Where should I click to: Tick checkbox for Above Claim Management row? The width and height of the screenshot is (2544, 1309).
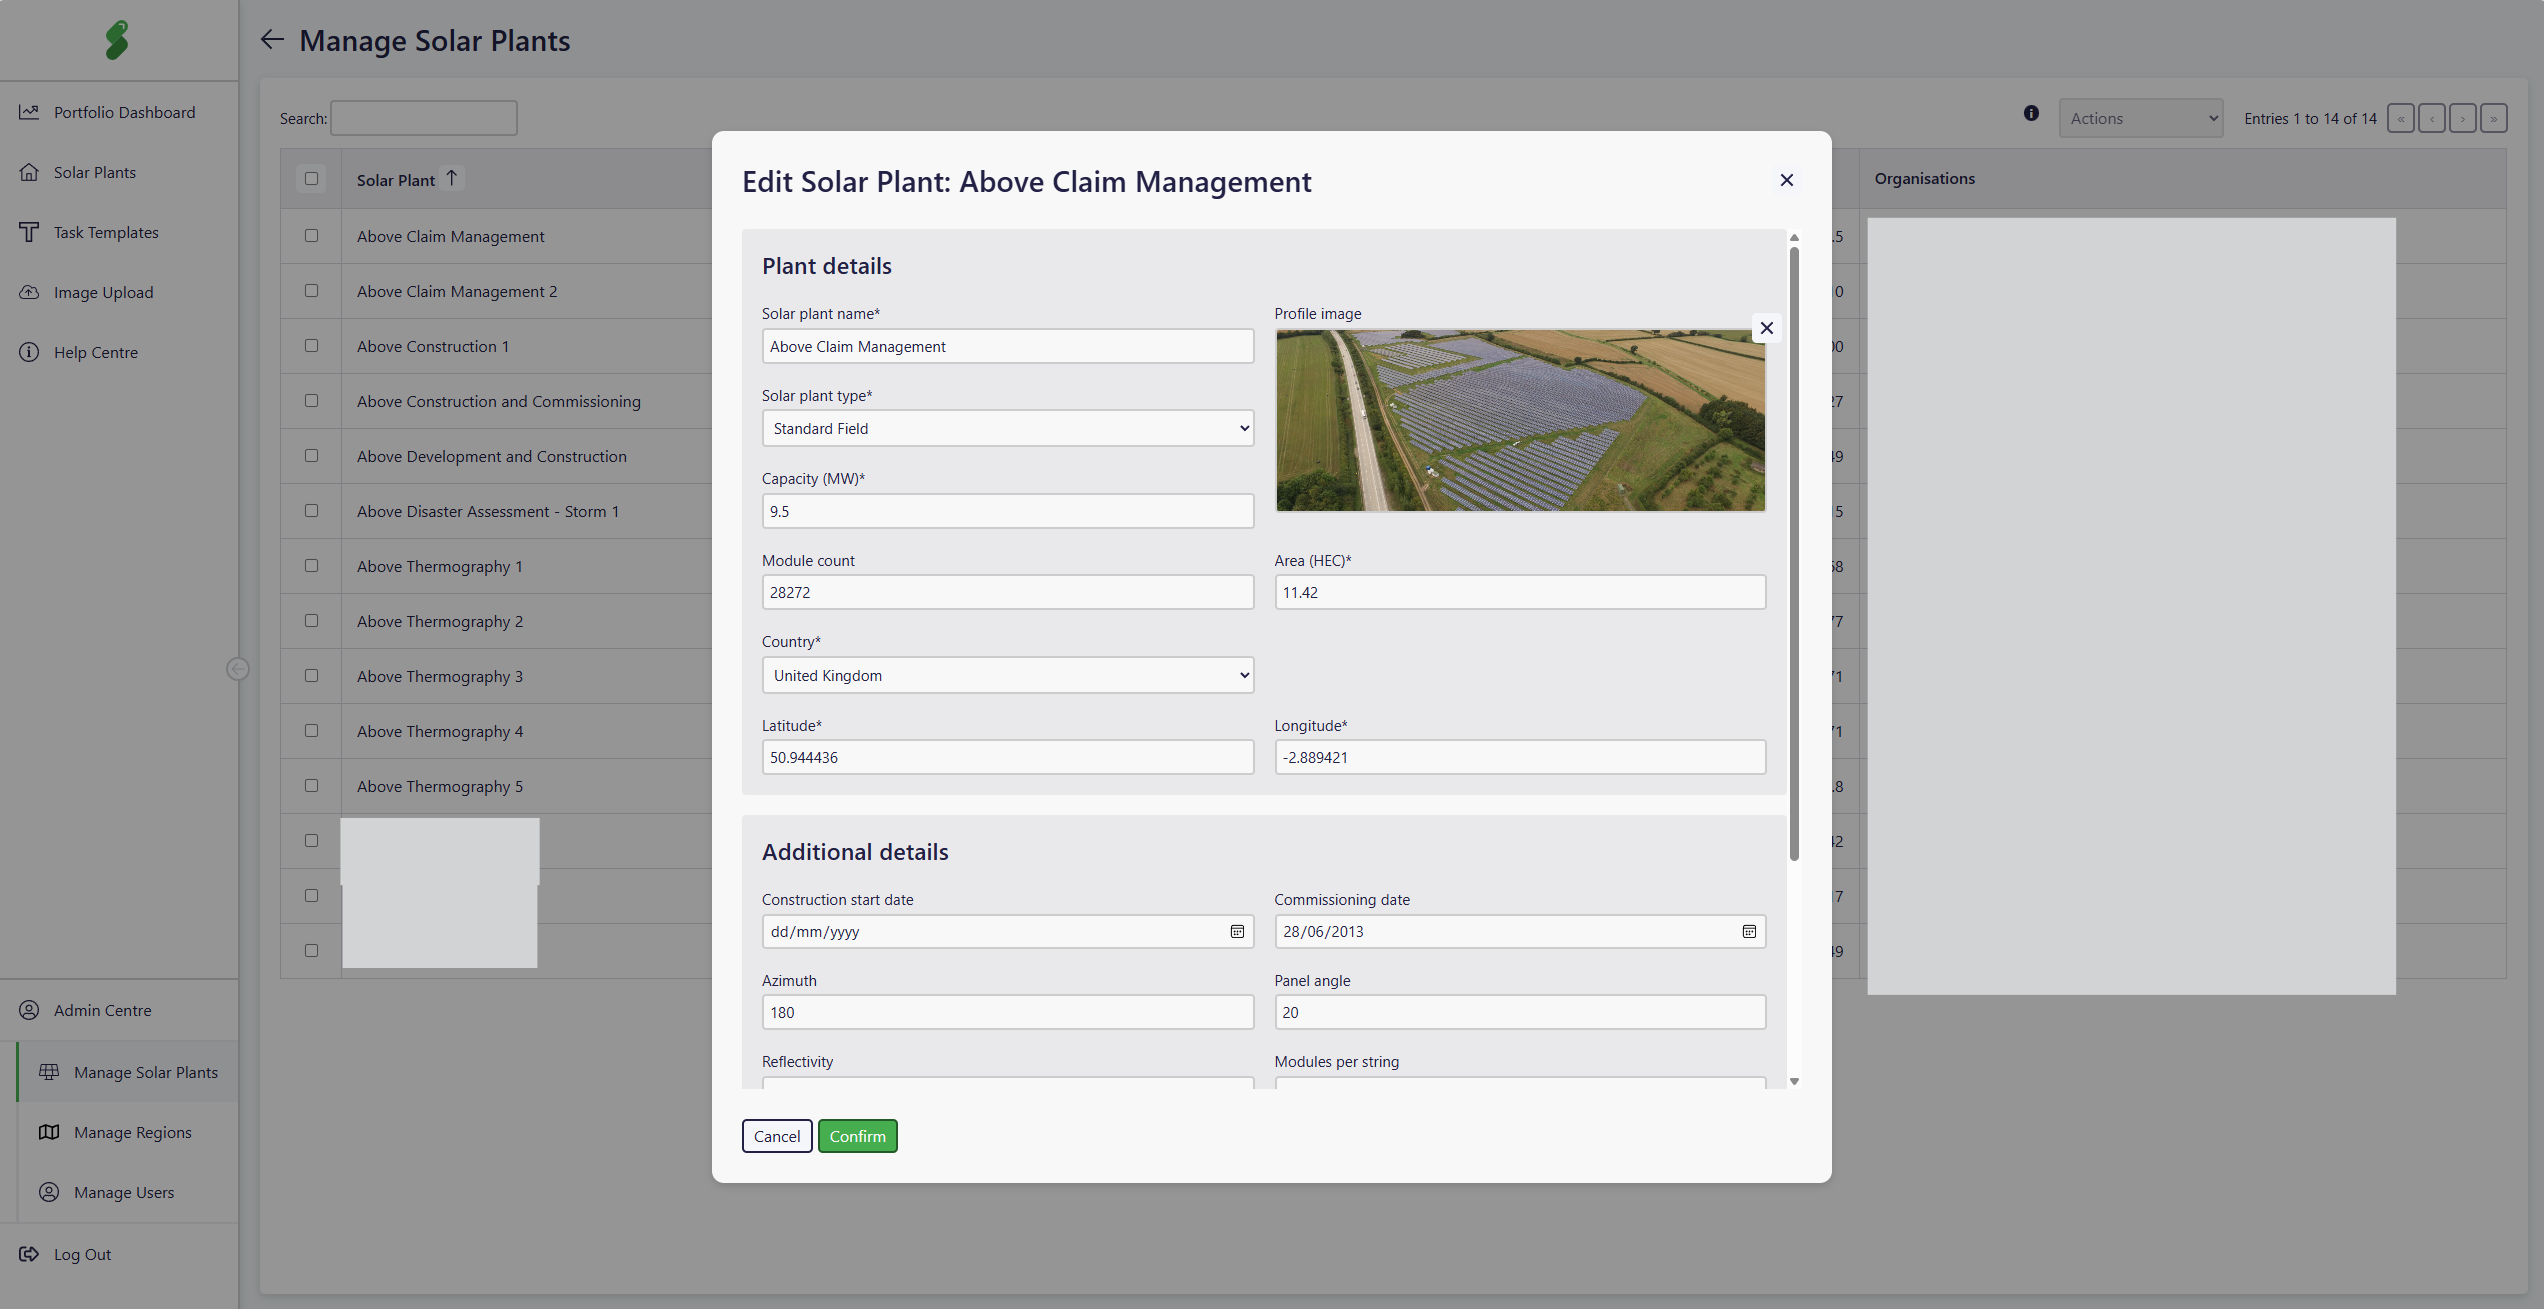coord(312,236)
